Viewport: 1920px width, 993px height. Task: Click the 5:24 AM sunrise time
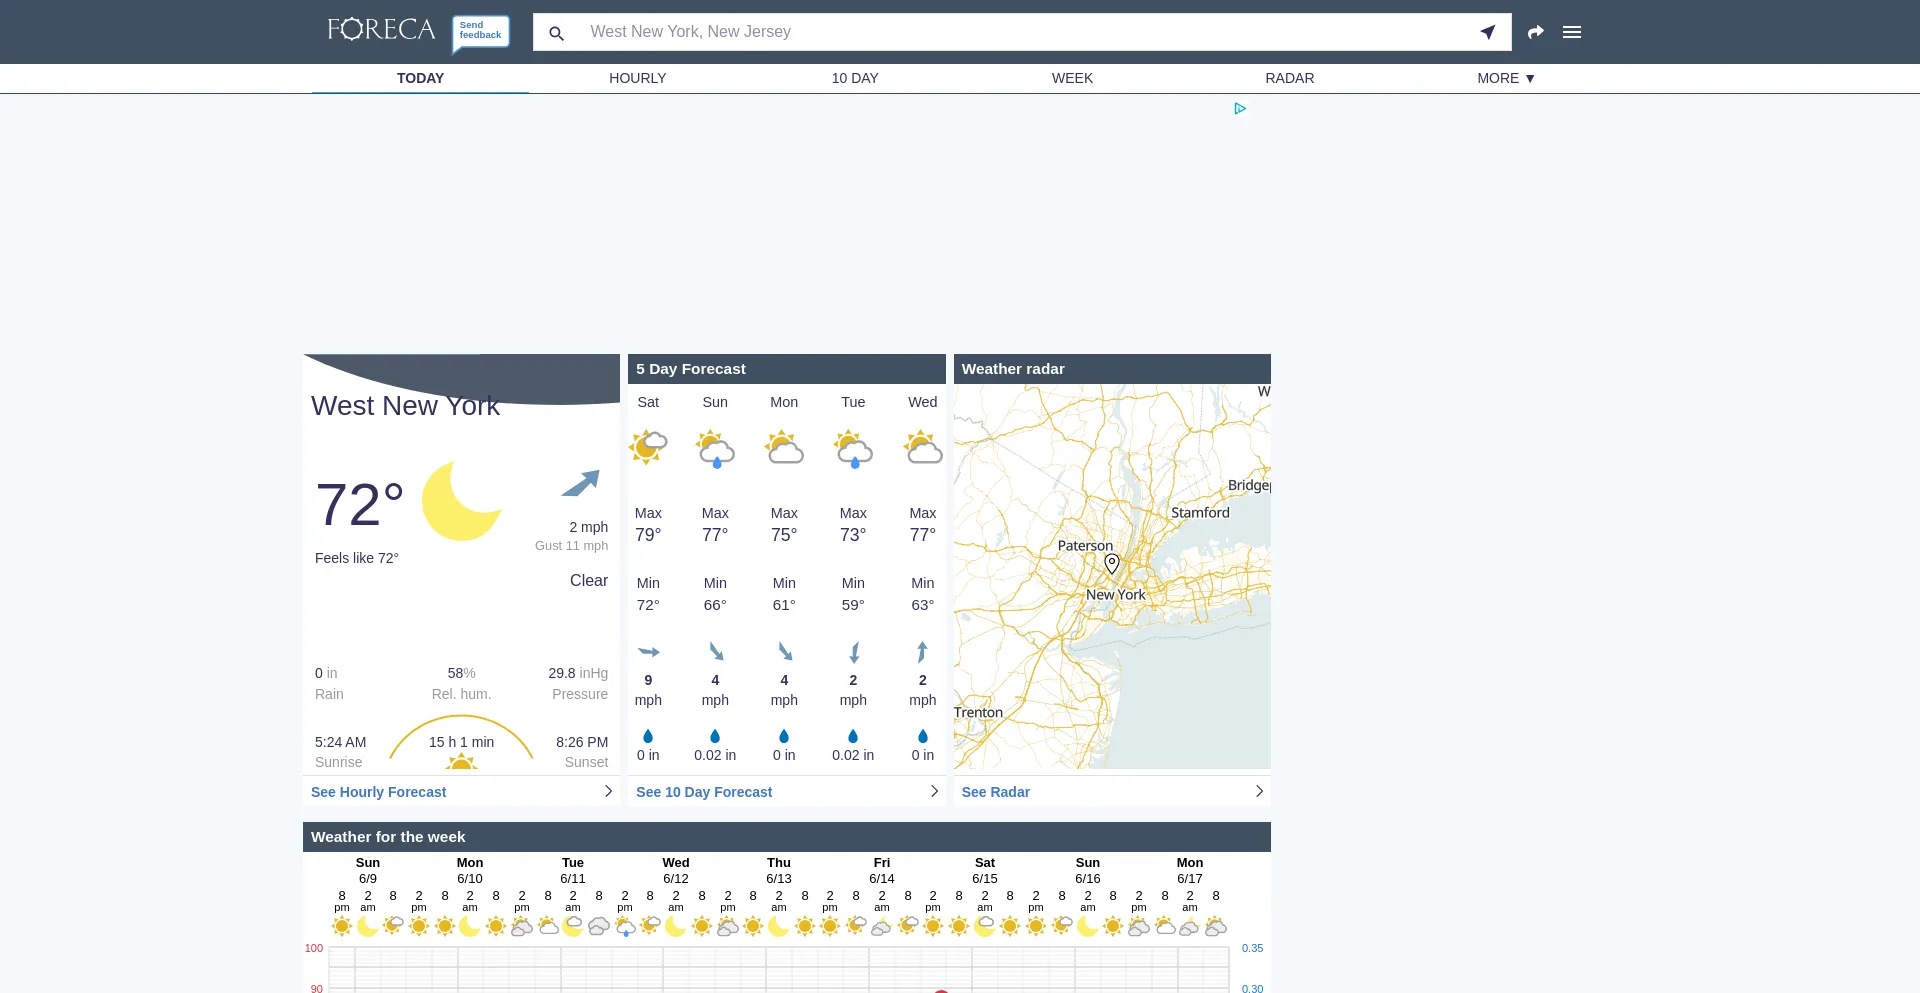coord(340,742)
